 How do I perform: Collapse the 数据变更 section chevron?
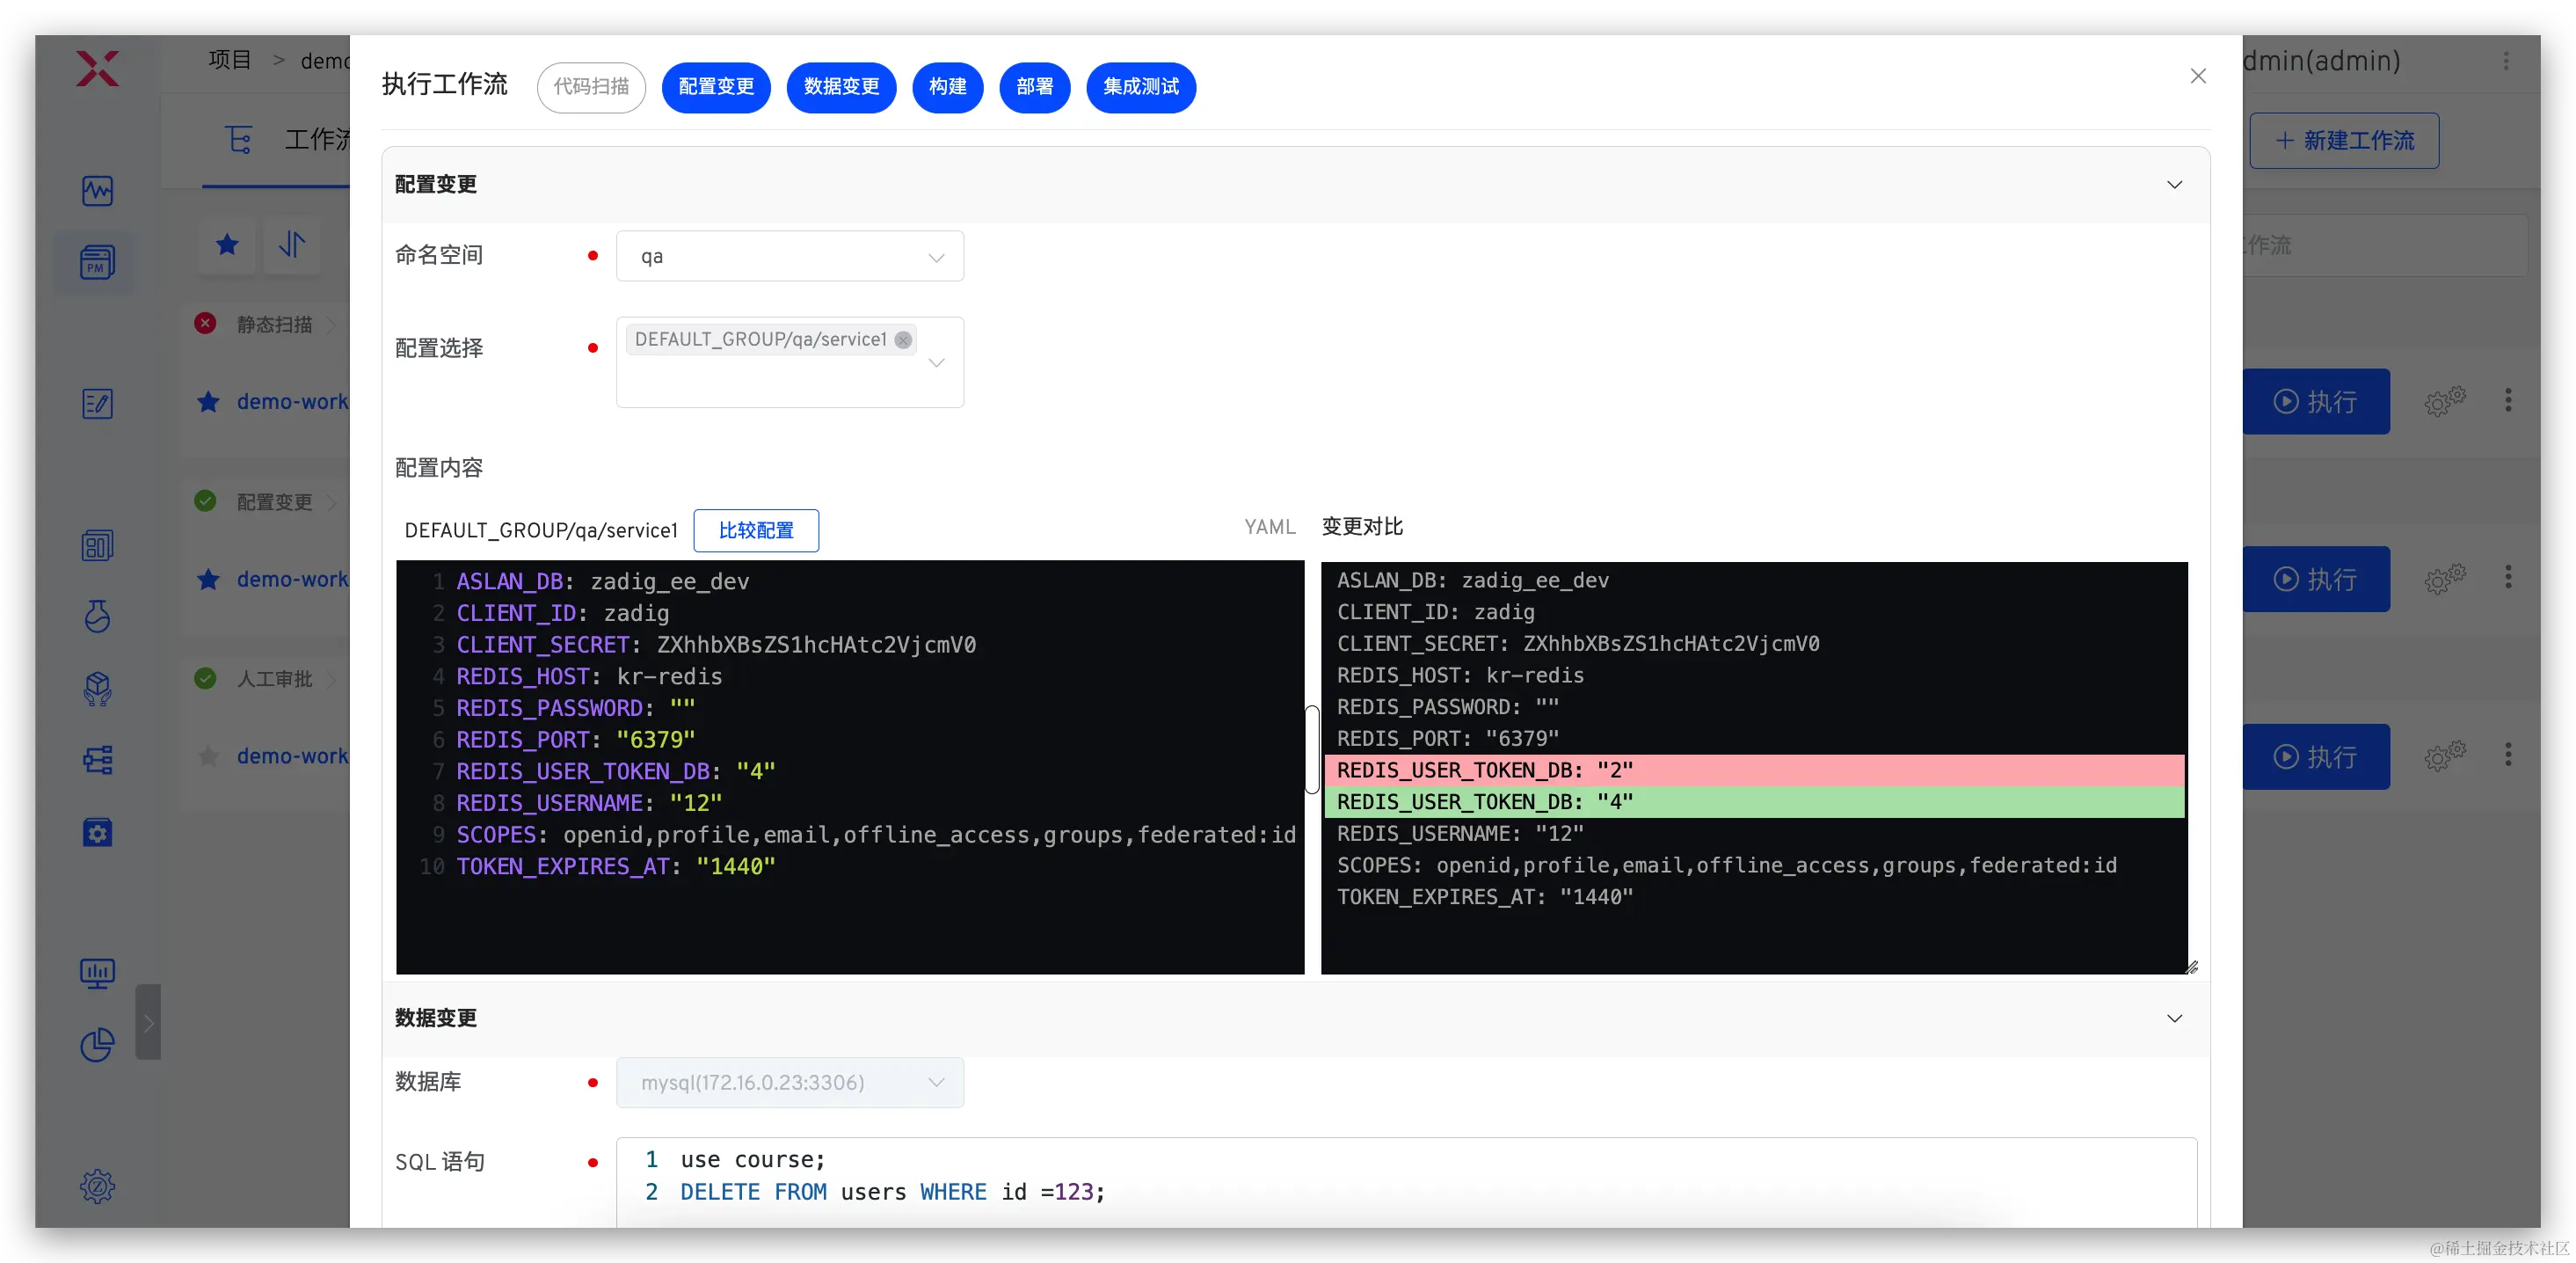2174,1018
